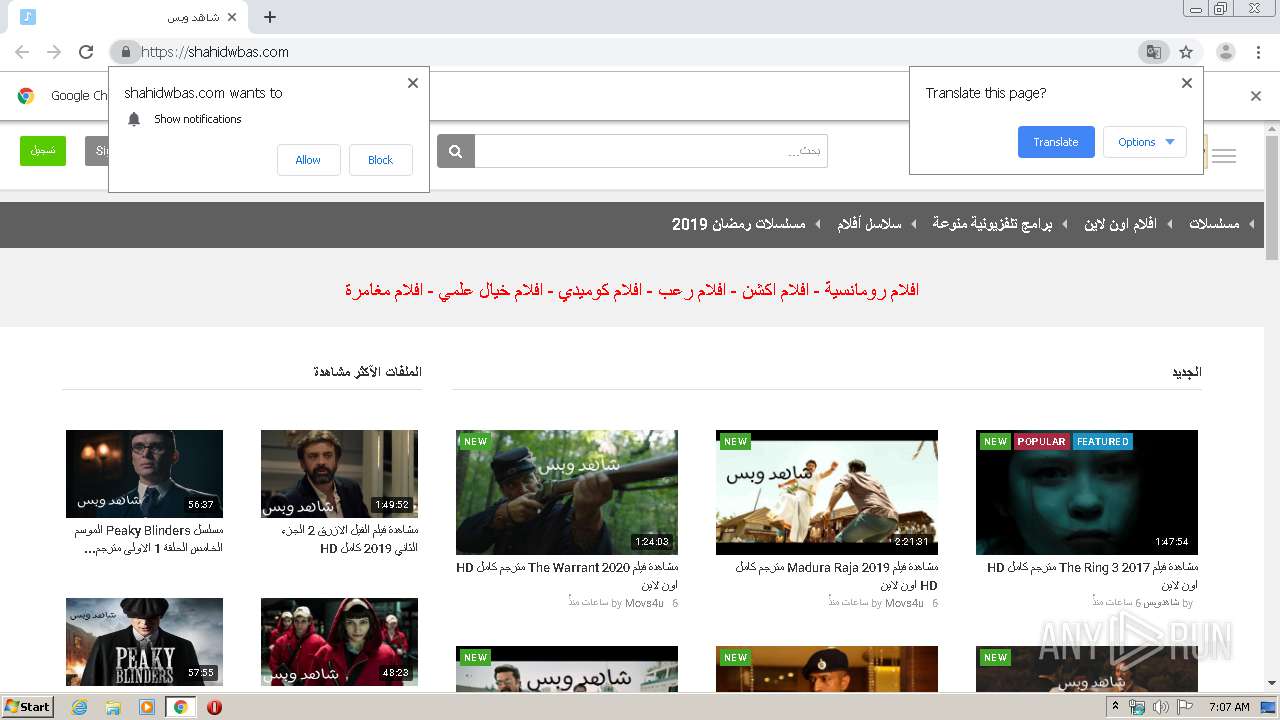Open The Warrant 2020 title link
This screenshot has width=1280, height=720.
click(x=567, y=576)
